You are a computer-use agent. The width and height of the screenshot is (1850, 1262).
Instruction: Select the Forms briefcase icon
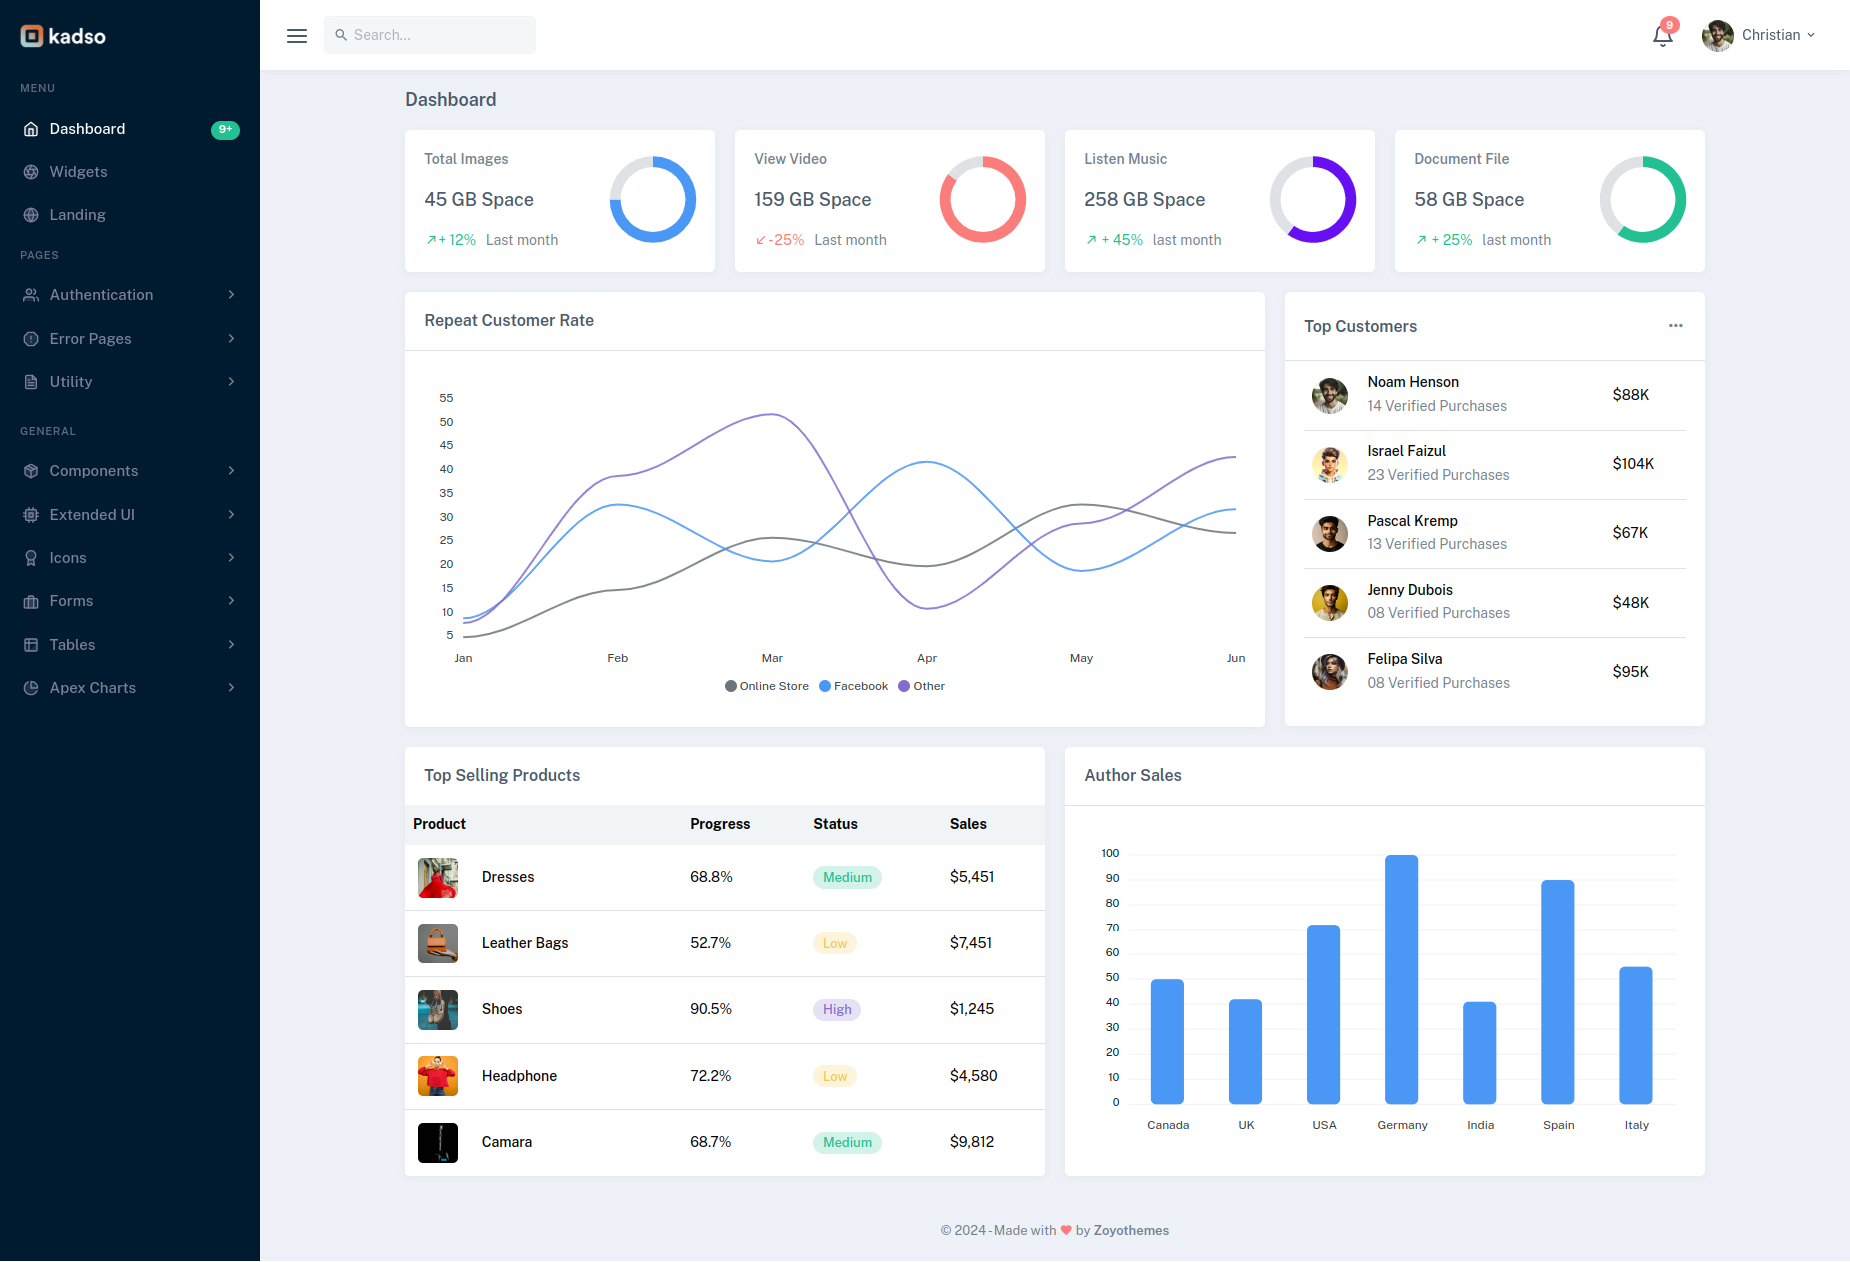31,600
